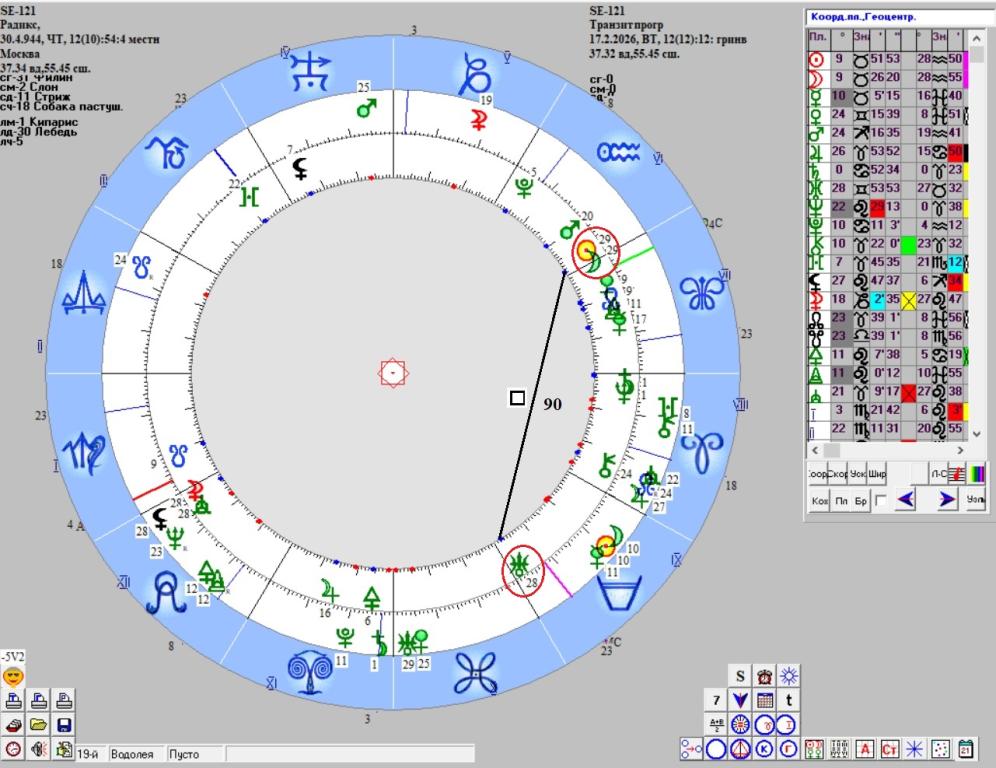Click the speaker sound icon
The width and height of the screenshot is (996, 768).
(x=39, y=749)
